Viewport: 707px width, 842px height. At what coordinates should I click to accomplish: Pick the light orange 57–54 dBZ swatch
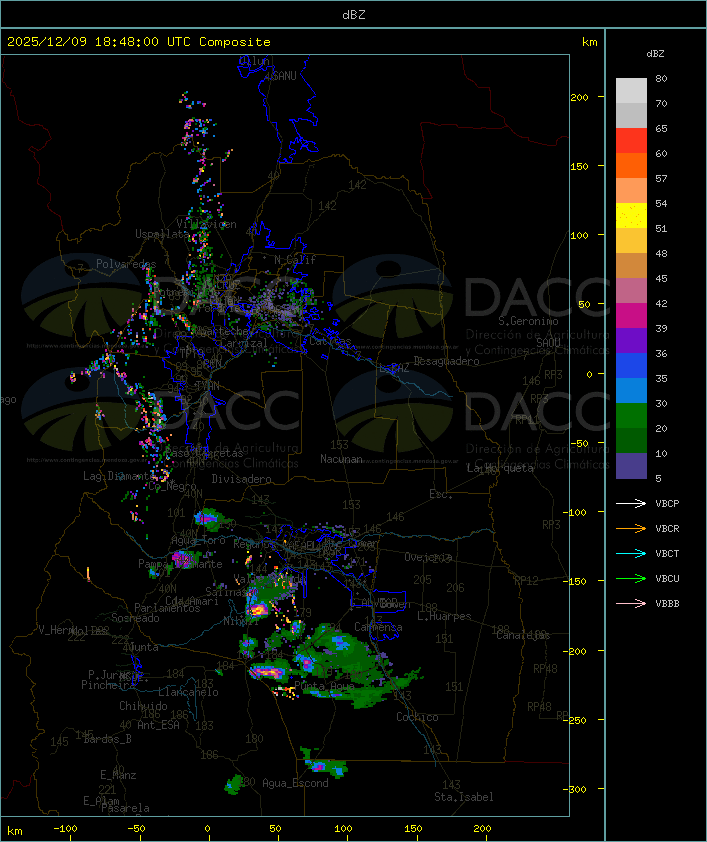pos(631,191)
